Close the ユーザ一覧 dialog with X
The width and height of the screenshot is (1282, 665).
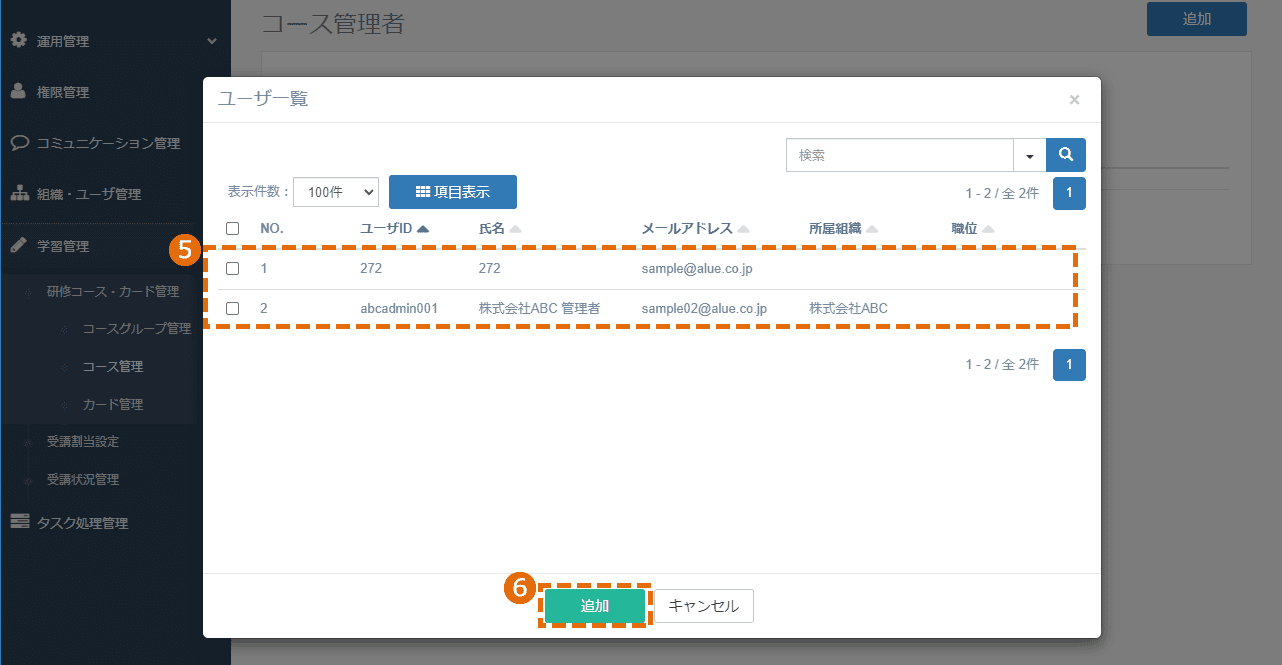[x=1074, y=99]
